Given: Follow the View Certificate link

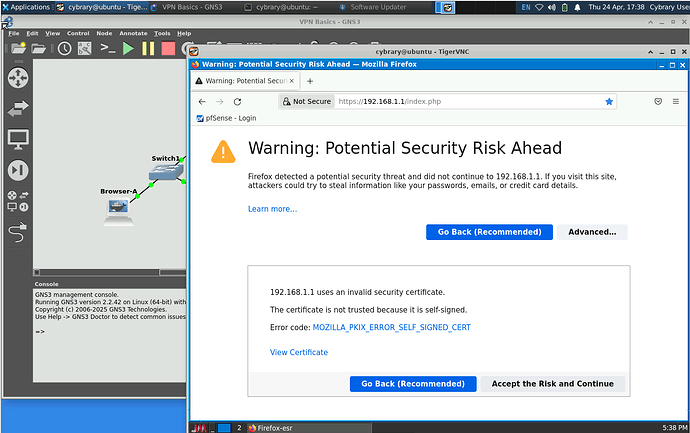Looking at the screenshot, I should 299,352.
